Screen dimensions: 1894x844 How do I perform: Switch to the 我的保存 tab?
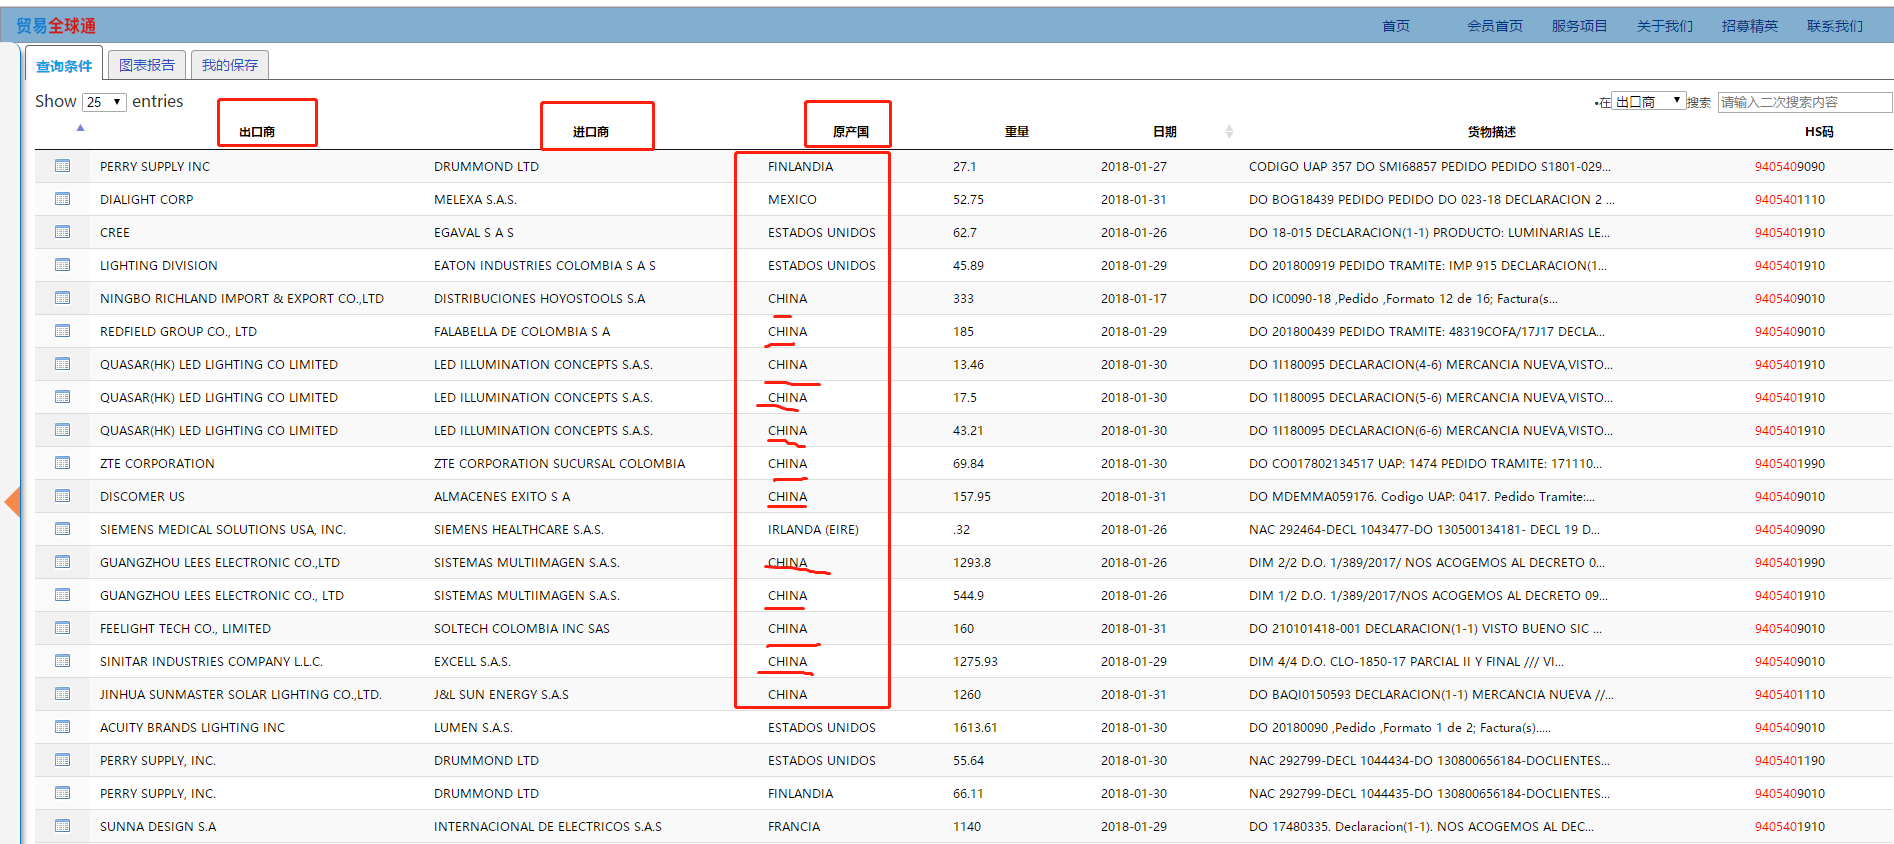(230, 65)
